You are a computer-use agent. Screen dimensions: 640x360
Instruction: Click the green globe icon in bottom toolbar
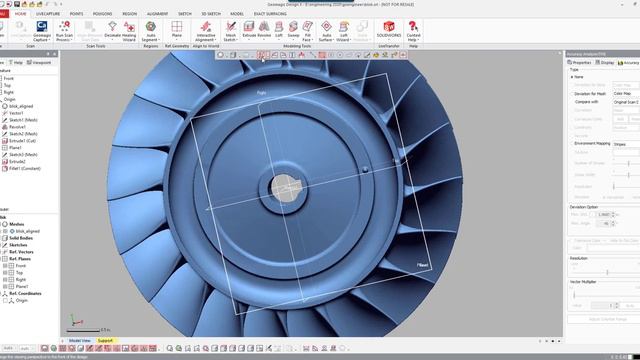53,348
